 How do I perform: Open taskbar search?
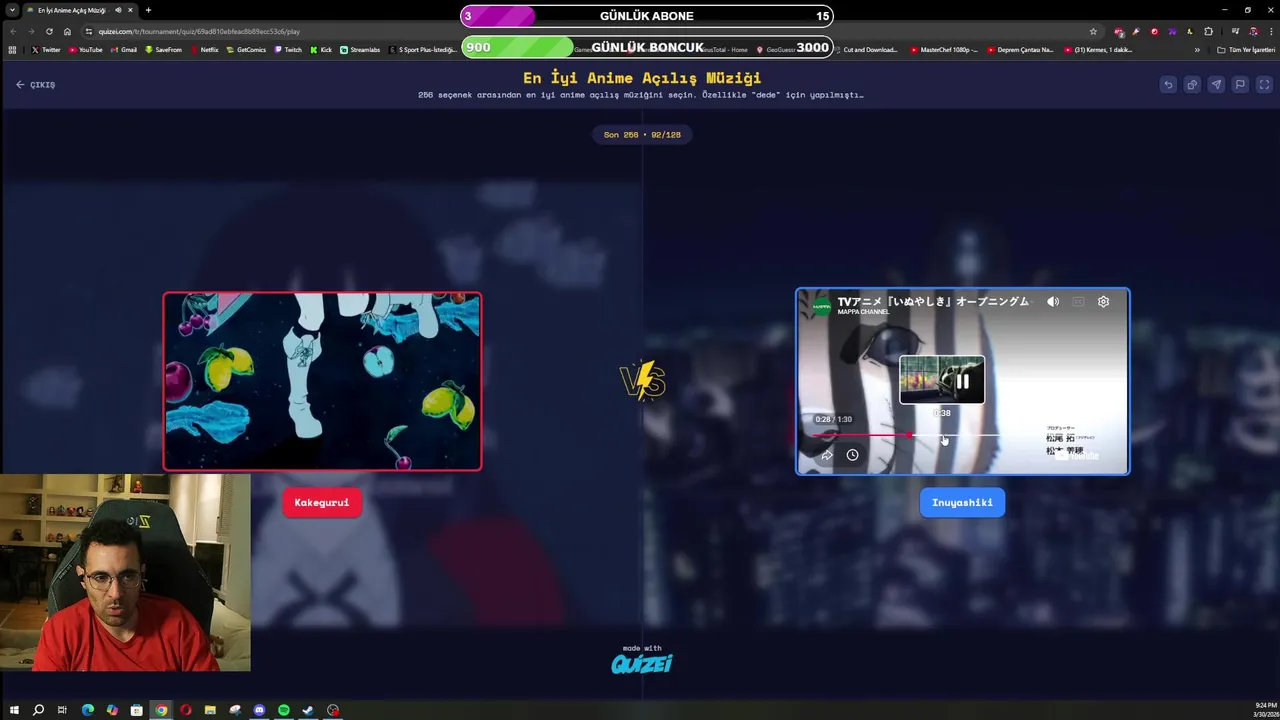[x=38, y=710]
